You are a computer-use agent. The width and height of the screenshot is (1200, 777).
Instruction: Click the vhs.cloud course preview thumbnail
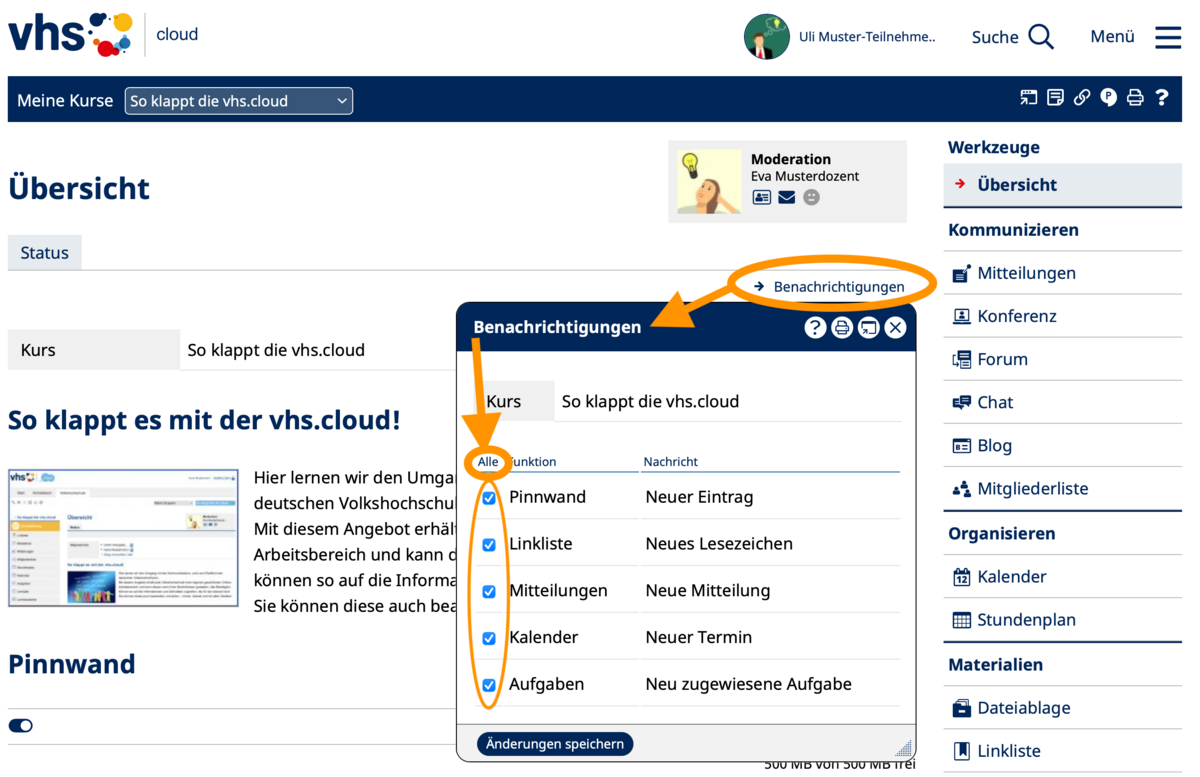pyautogui.click(x=123, y=537)
